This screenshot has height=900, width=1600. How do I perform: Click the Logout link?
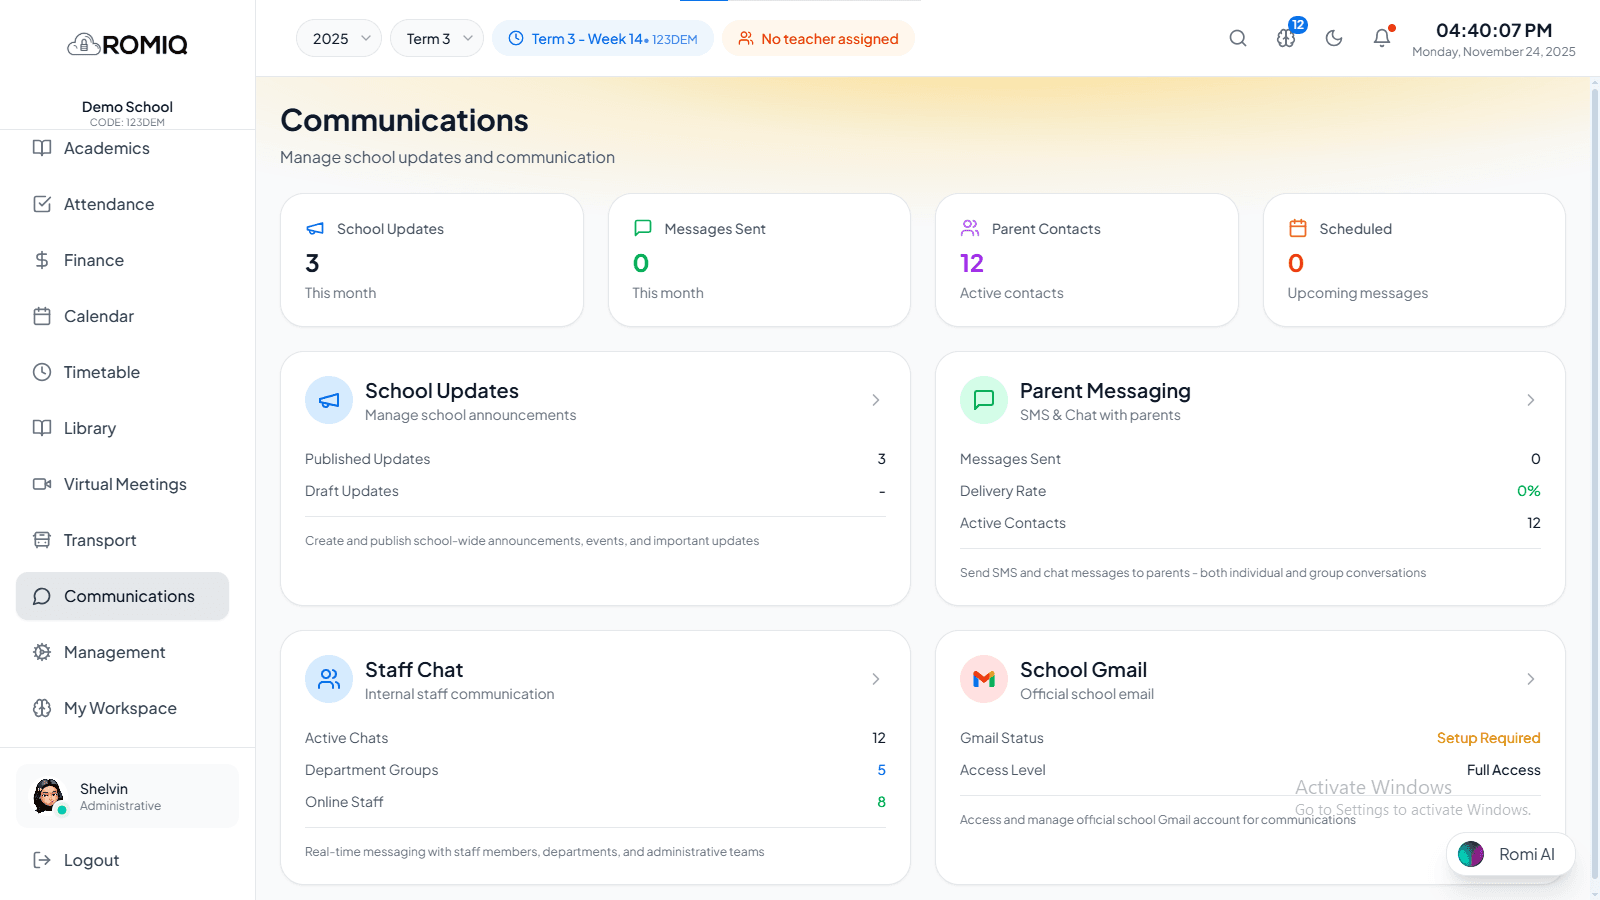click(x=91, y=860)
